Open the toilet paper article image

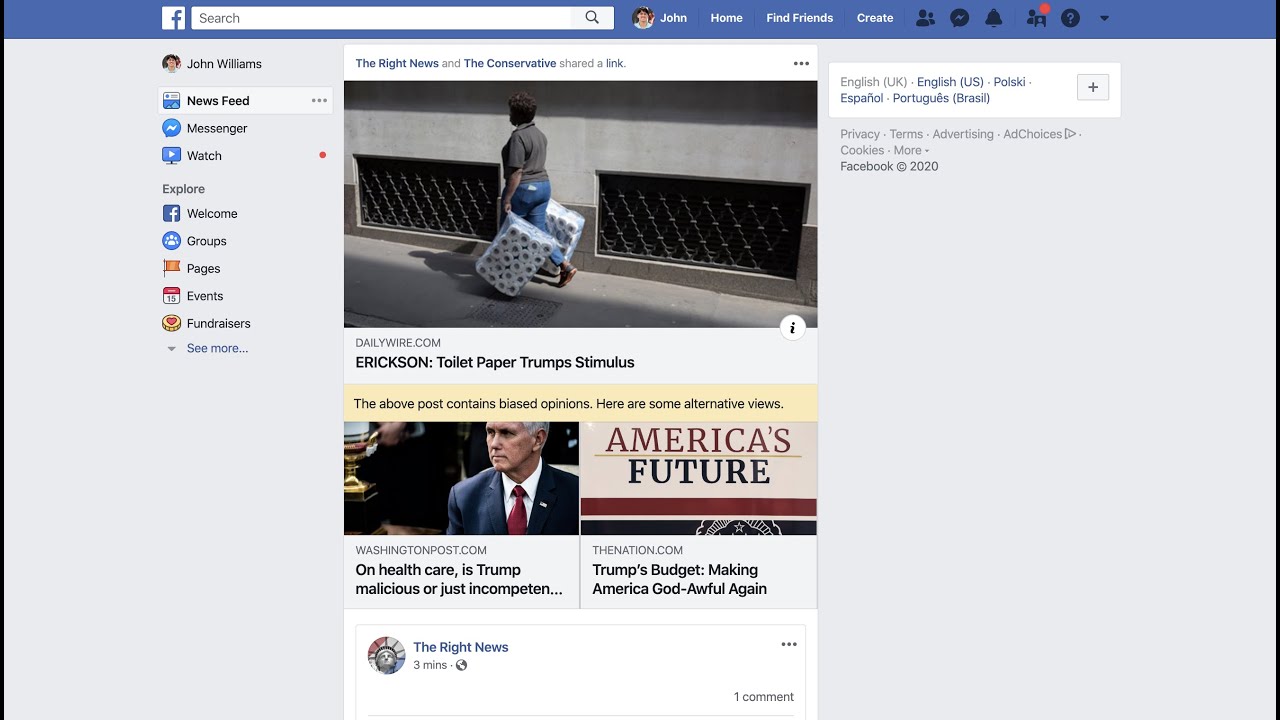click(580, 204)
